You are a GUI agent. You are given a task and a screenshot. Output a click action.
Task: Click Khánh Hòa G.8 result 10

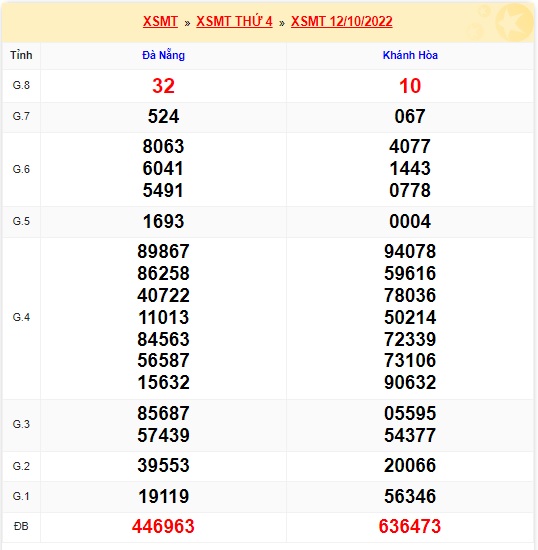[x=410, y=86]
